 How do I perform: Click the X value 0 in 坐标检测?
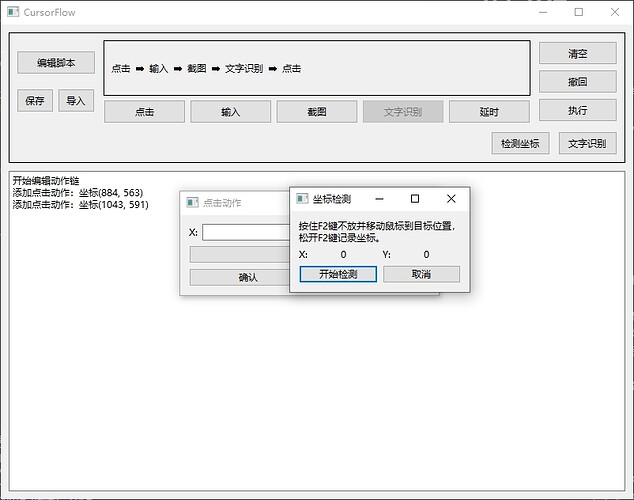coord(343,254)
